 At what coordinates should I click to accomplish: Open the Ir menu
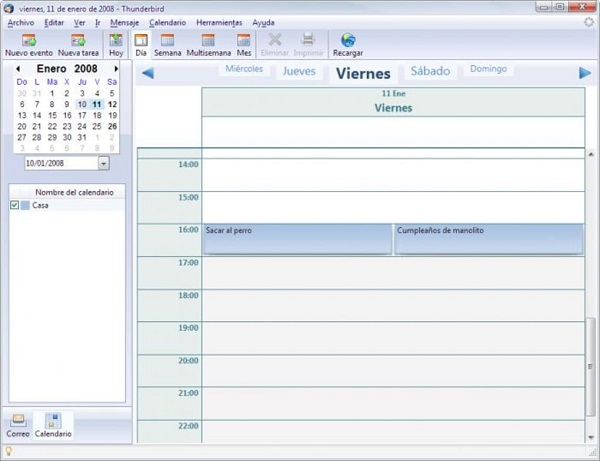coord(98,23)
